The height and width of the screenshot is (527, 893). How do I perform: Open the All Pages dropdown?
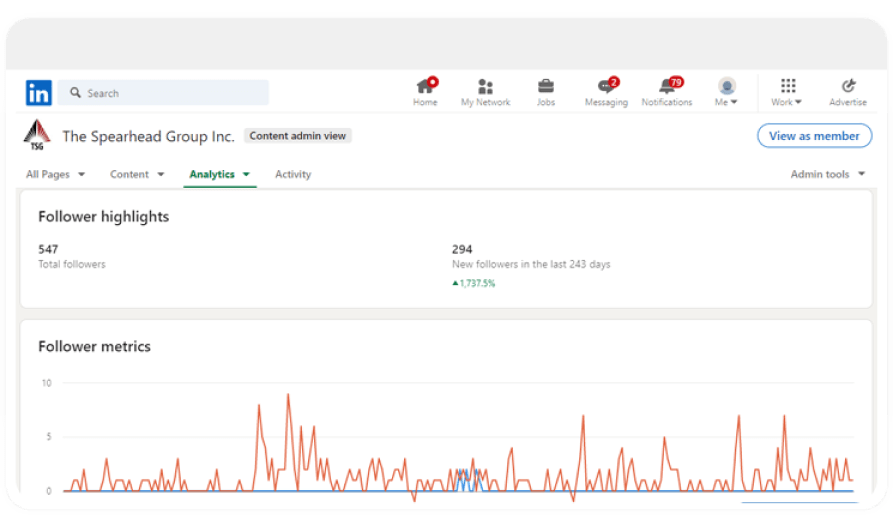(x=55, y=174)
